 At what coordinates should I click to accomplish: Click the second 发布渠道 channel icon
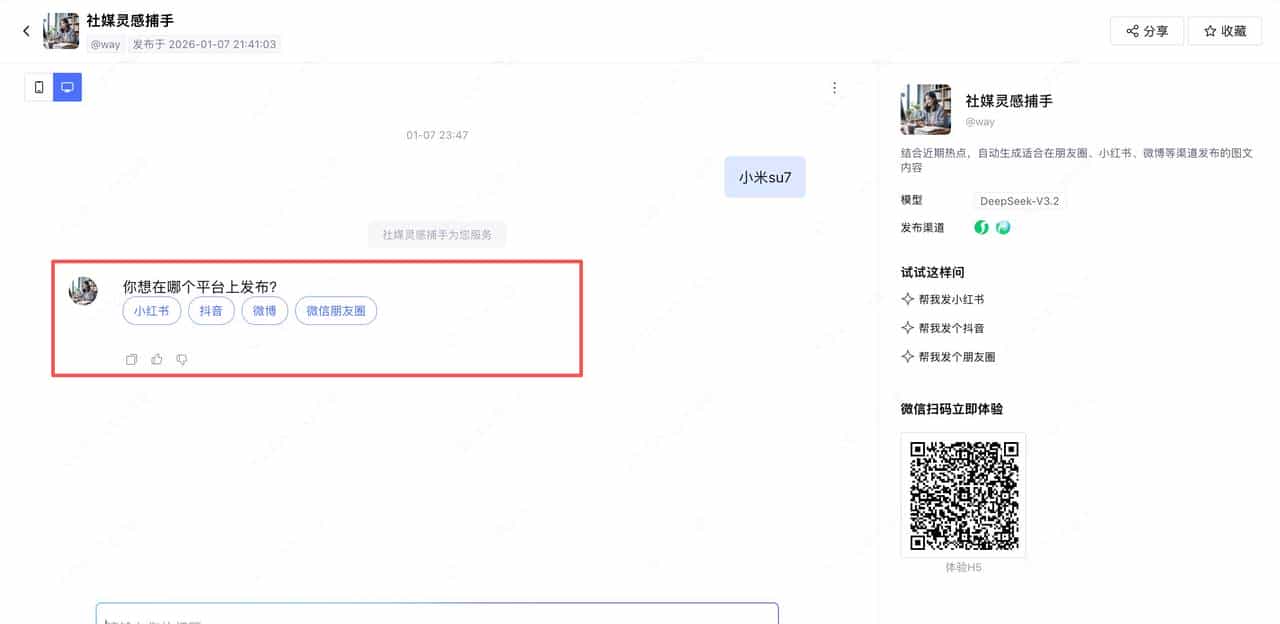1003,227
